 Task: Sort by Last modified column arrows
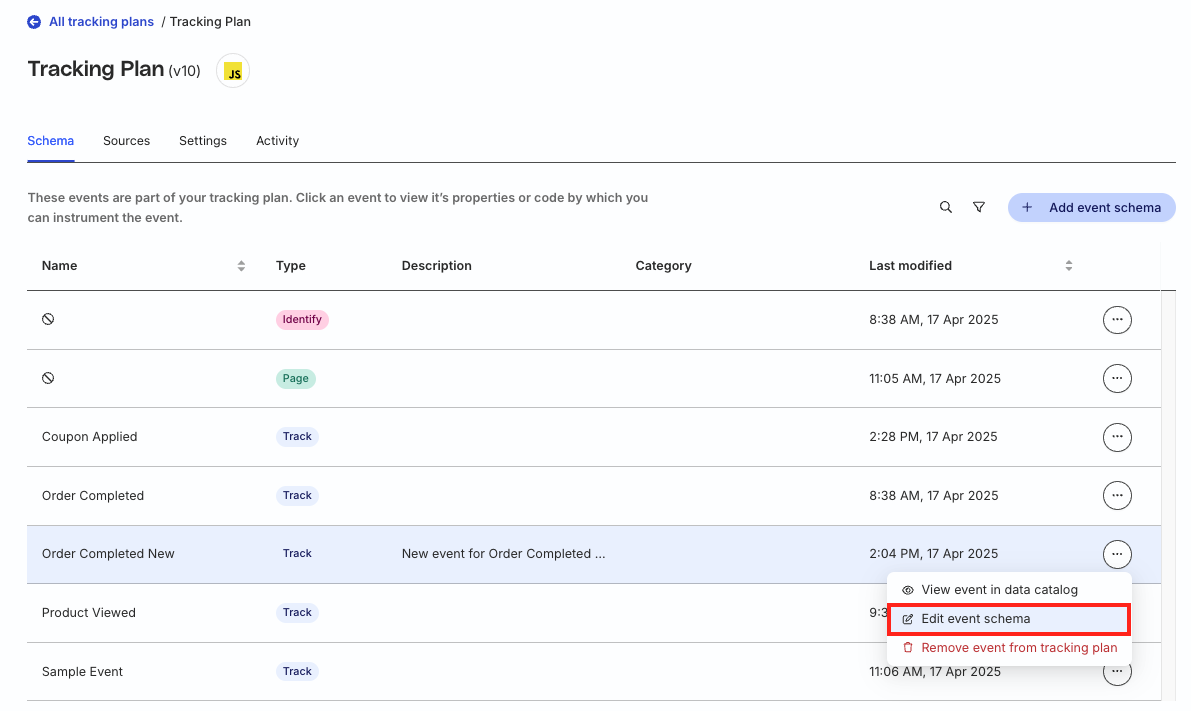click(1068, 266)
